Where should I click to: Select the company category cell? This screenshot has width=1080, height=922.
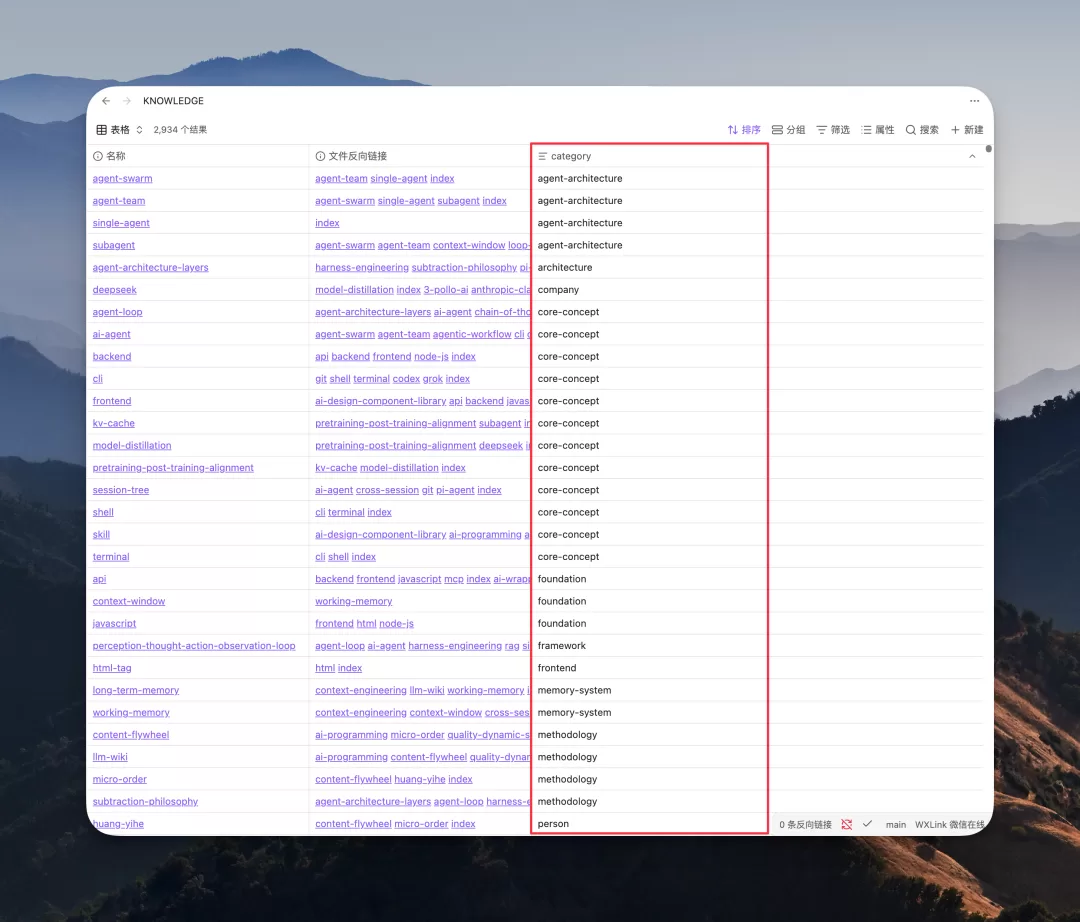click(x=650, y=290)
